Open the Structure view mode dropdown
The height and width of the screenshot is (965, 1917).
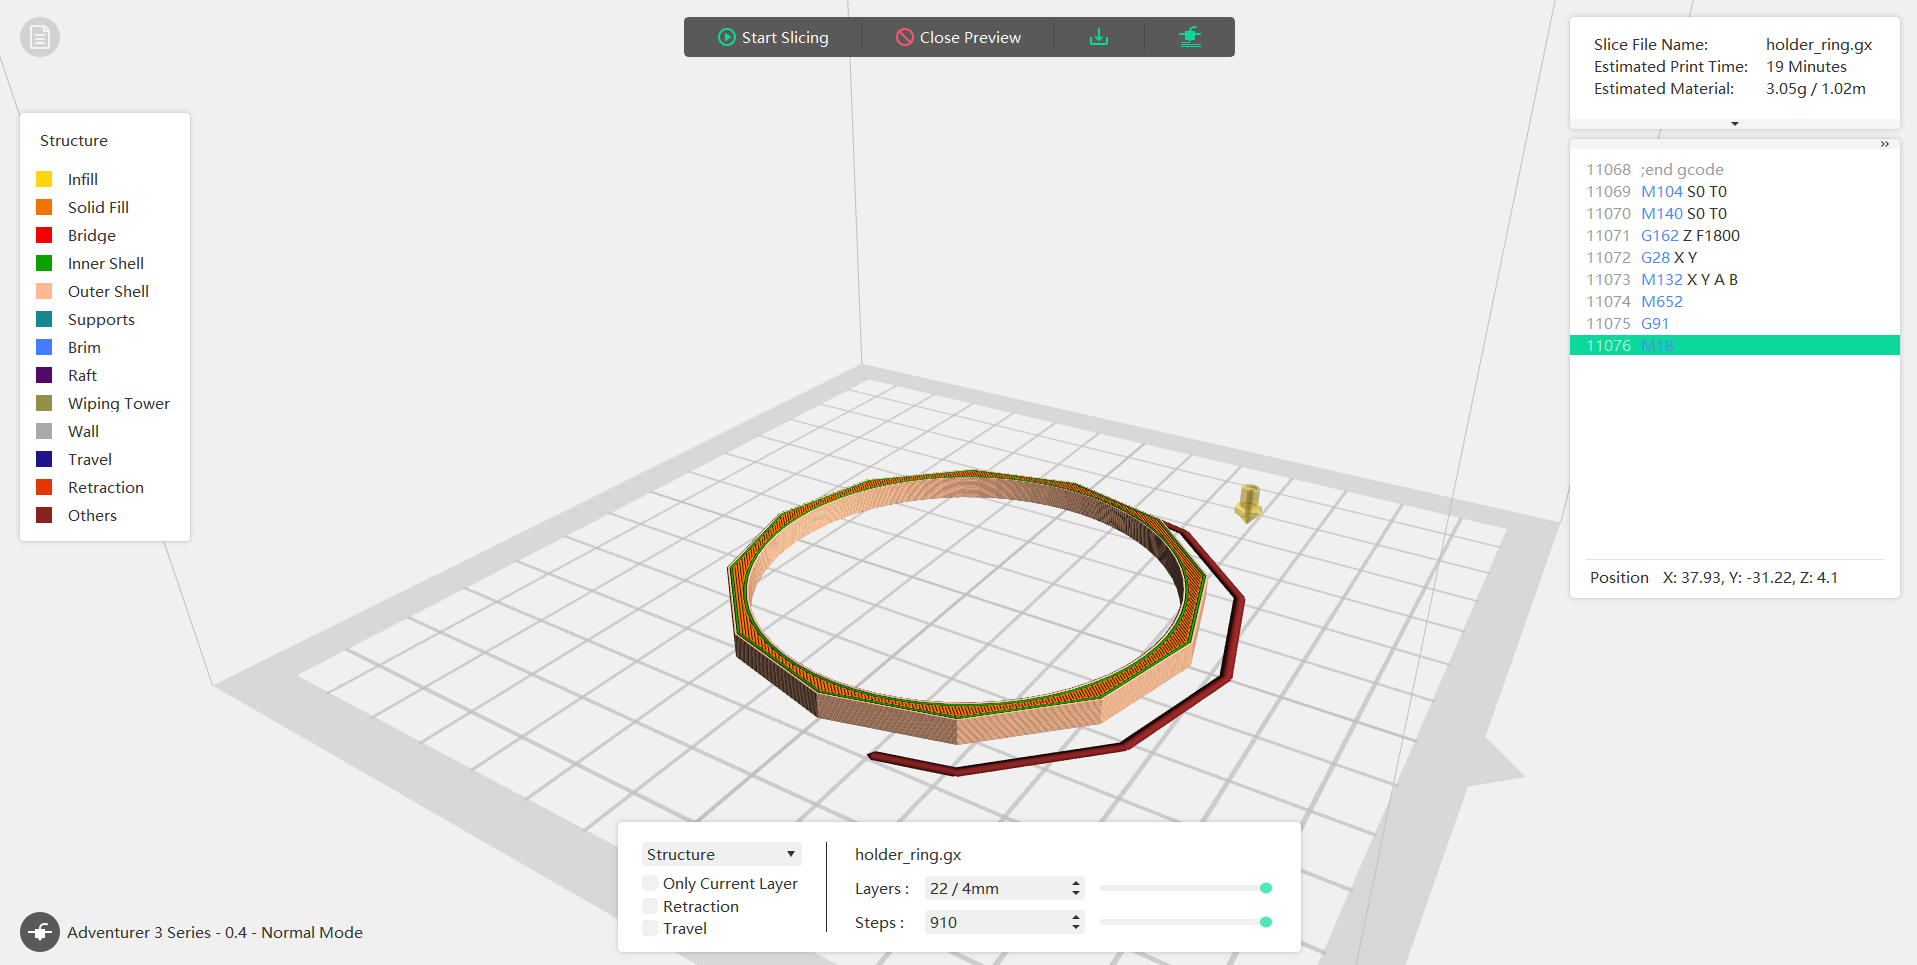point(721,854)
